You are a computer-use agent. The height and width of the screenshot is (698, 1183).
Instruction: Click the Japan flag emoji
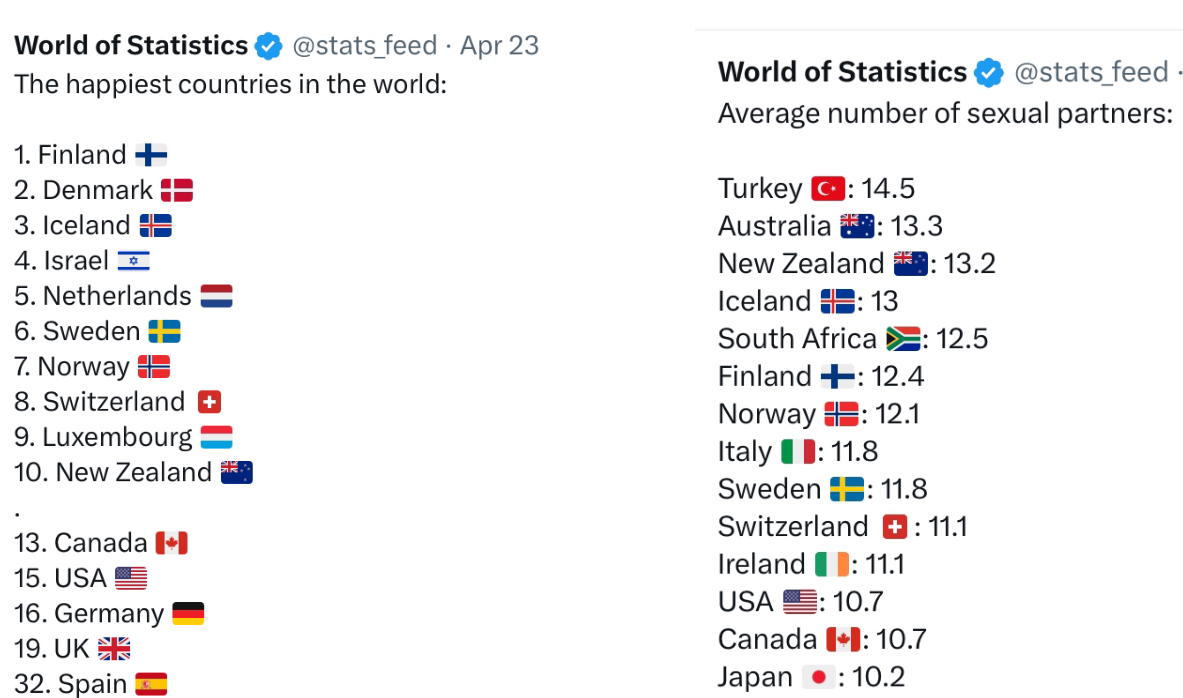tap(819, 678)
